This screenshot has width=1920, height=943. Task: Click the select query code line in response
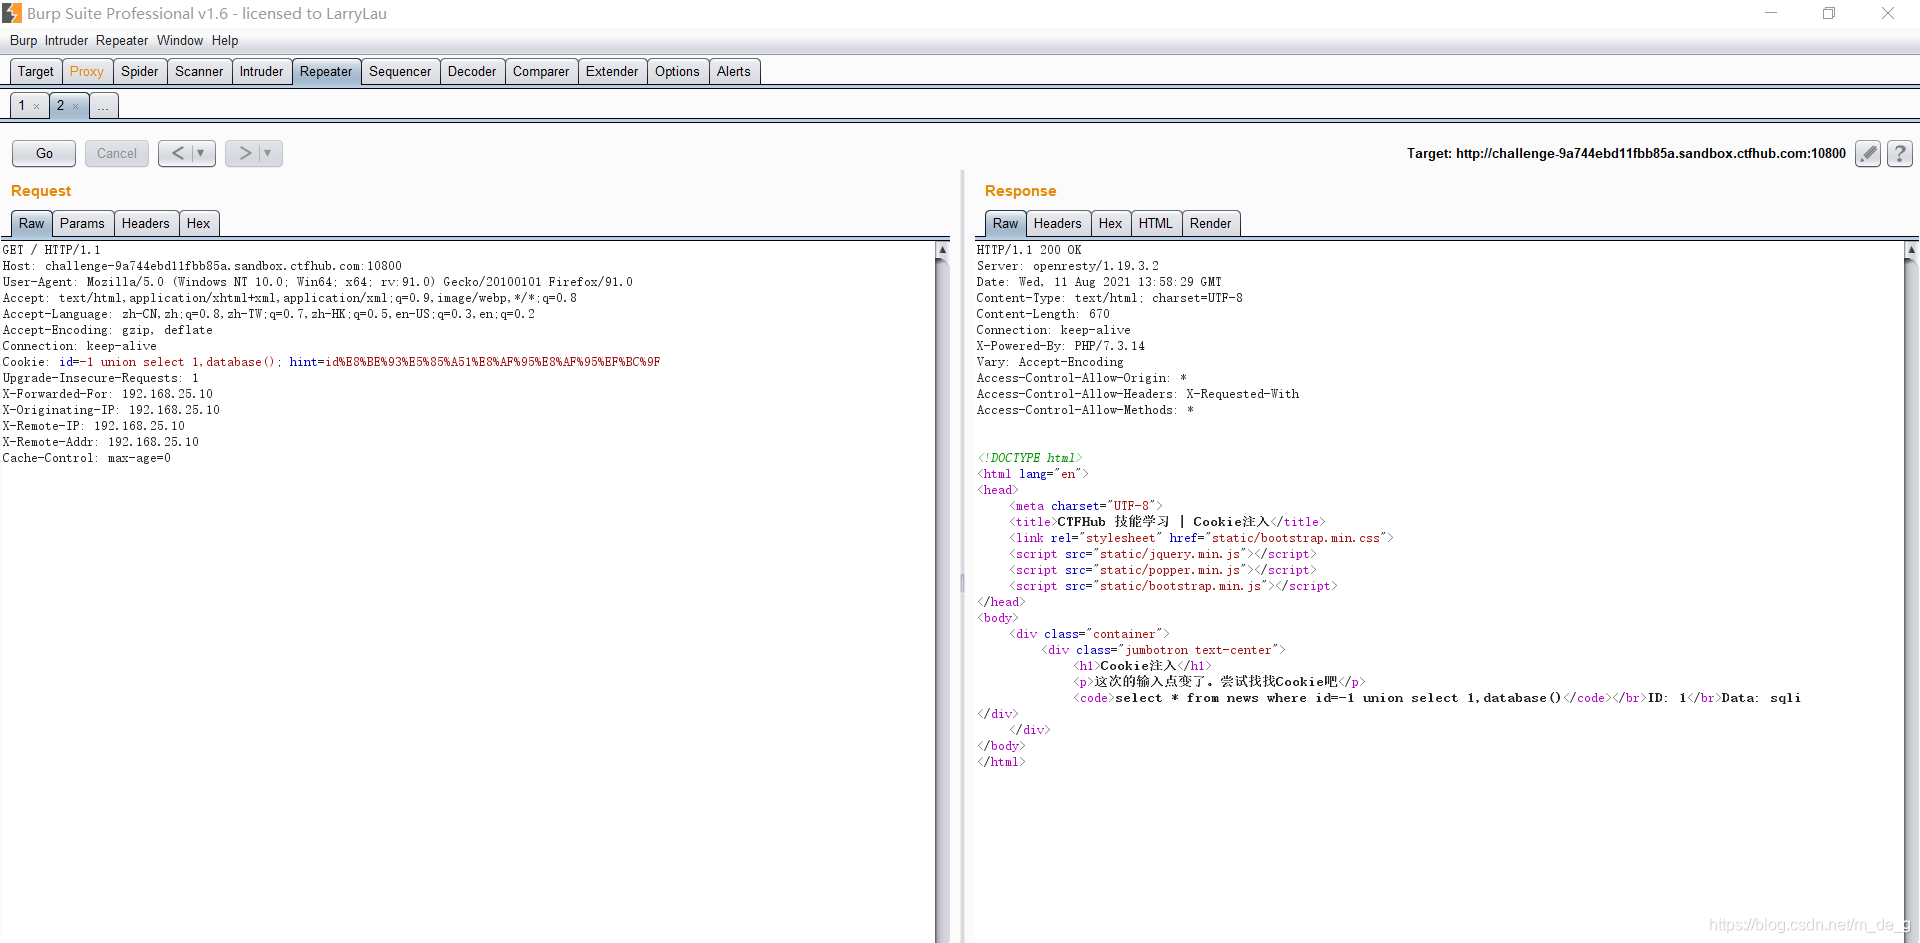point(1437,698)
